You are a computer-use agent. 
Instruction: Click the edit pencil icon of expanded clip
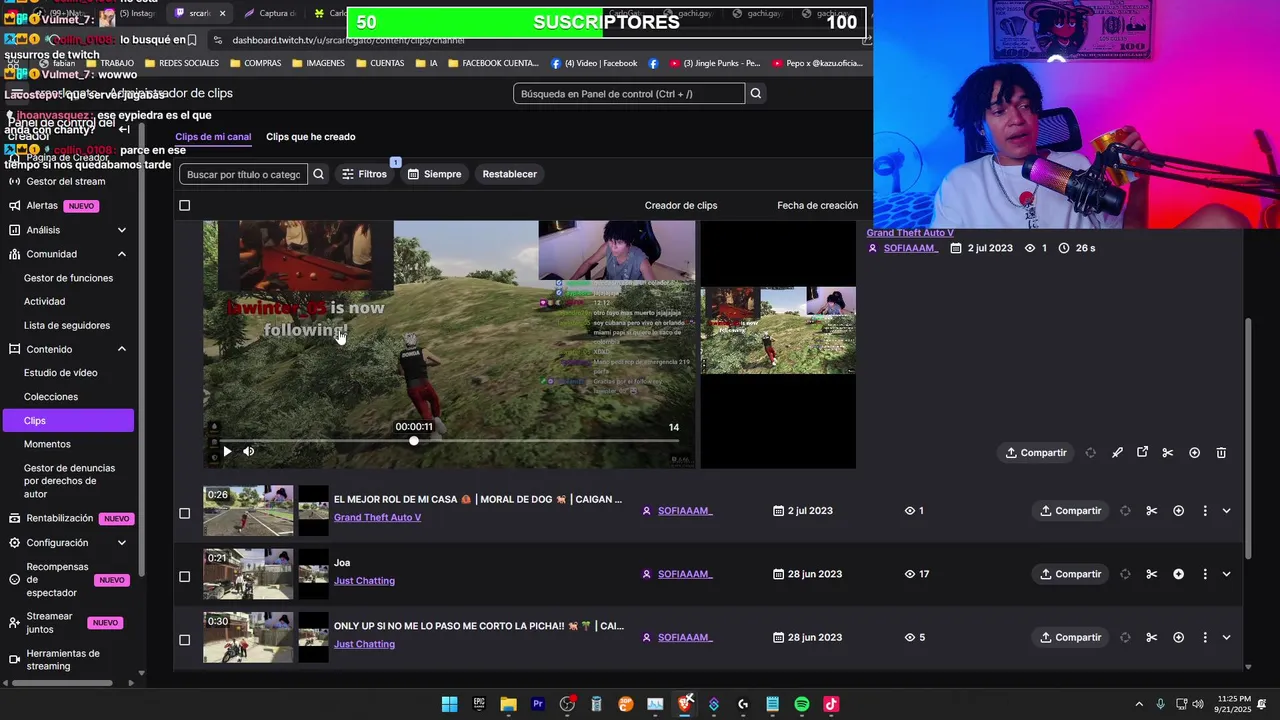(1117, 453)
